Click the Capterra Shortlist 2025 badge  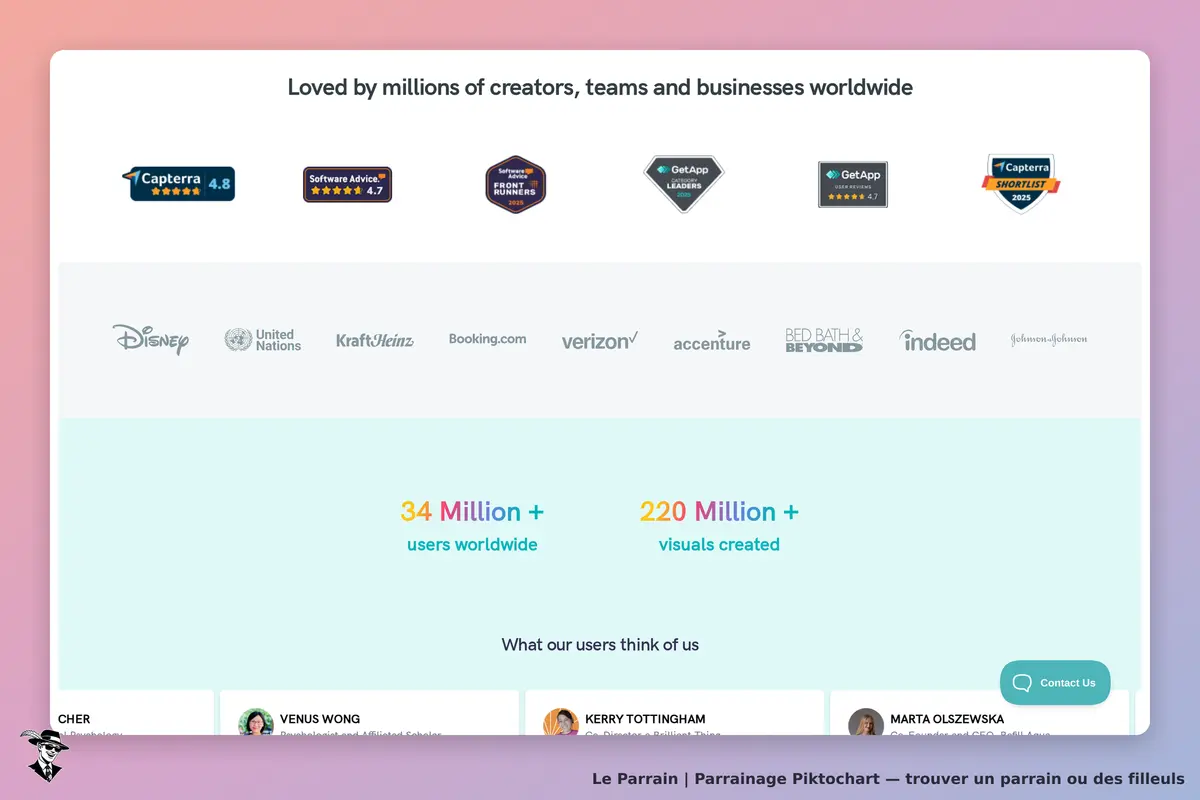coord(1021,183)
